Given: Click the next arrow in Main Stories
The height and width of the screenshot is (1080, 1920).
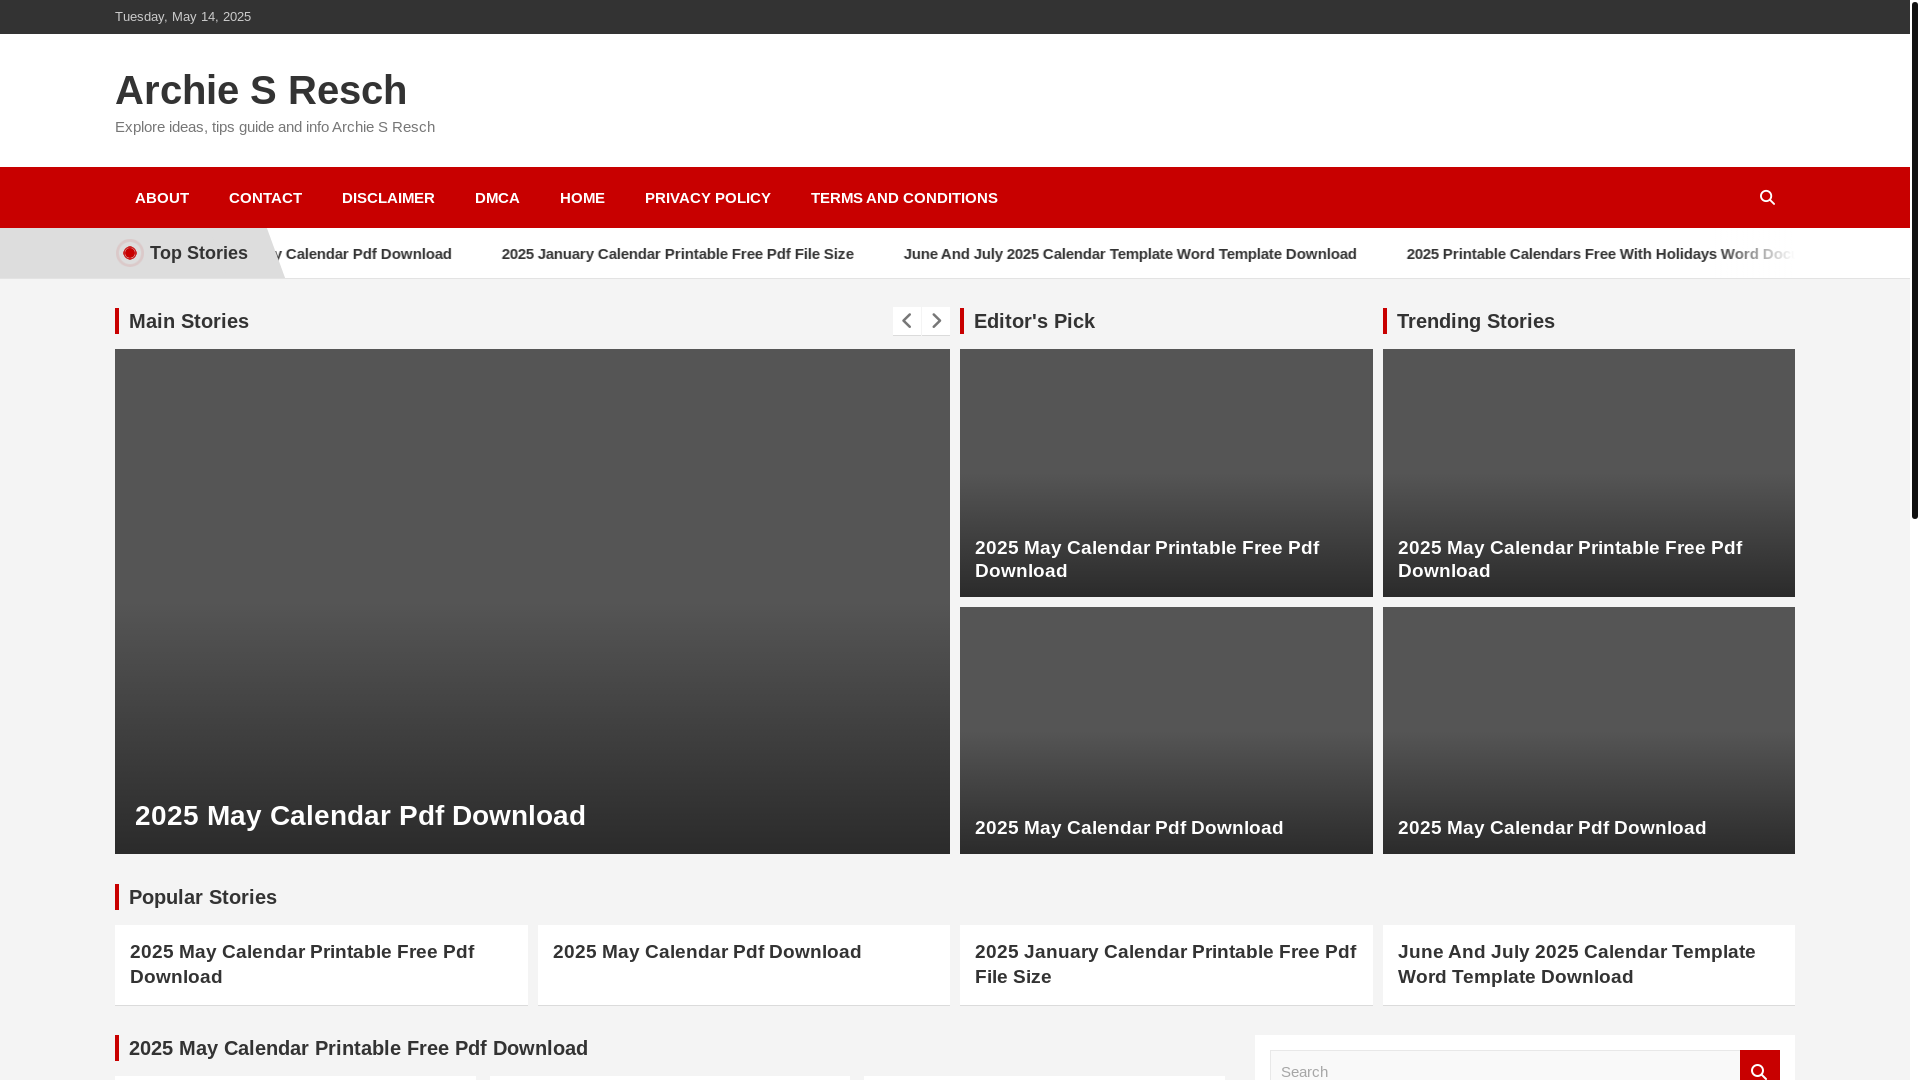Looking at the screenshot, I should (x=936, y=321).
